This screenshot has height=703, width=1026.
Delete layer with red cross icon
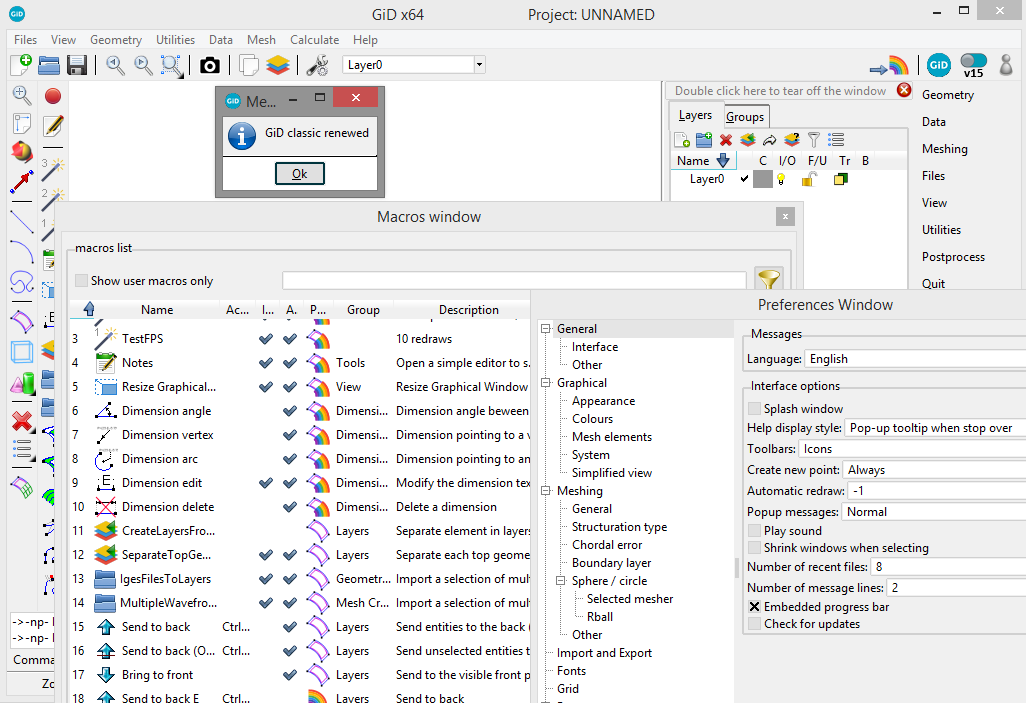tap(726, 139)
